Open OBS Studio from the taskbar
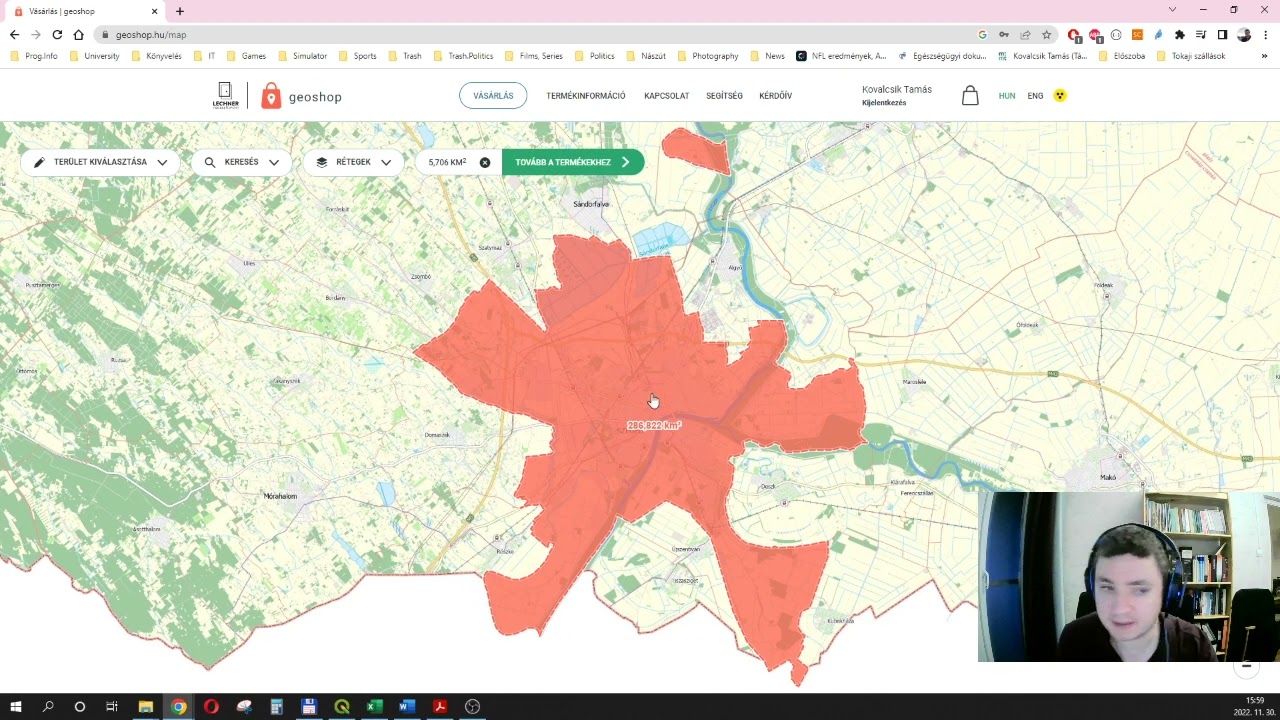This screenshot has height=720, width=1280. click(473, 707)
